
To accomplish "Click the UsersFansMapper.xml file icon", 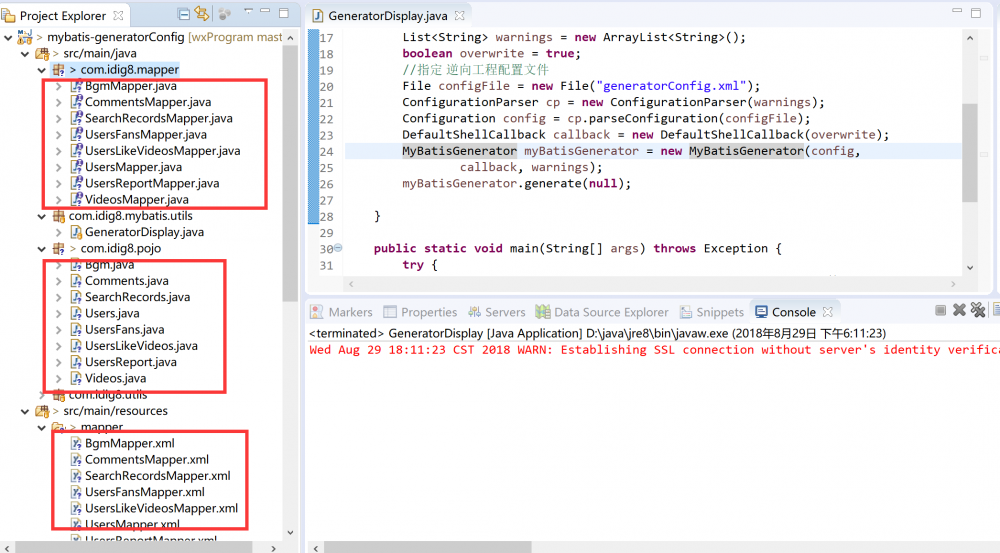I will click(76, 492).
